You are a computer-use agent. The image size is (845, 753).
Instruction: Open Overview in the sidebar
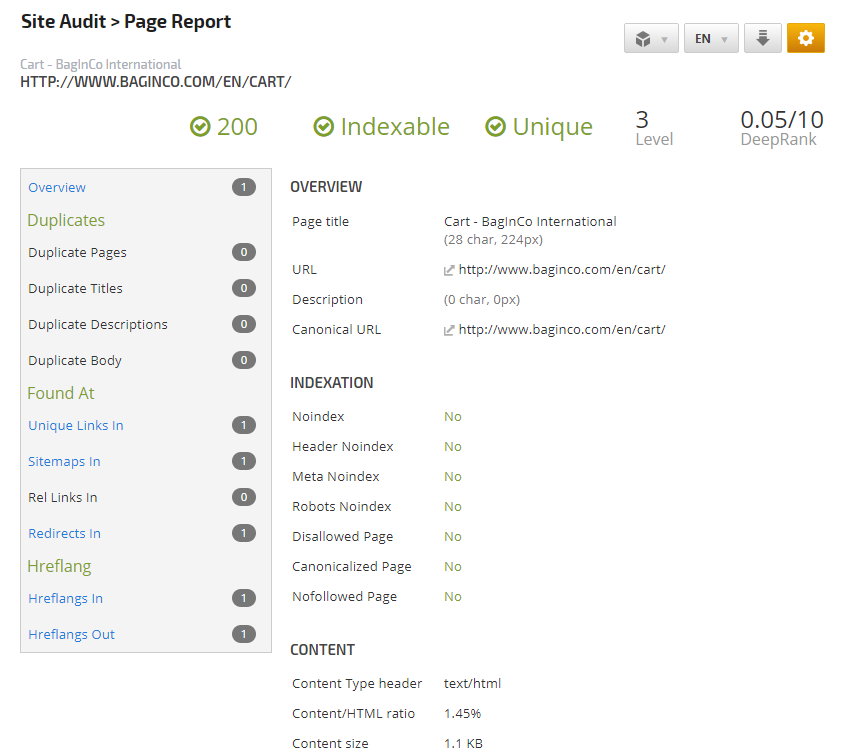click(57, 187)
